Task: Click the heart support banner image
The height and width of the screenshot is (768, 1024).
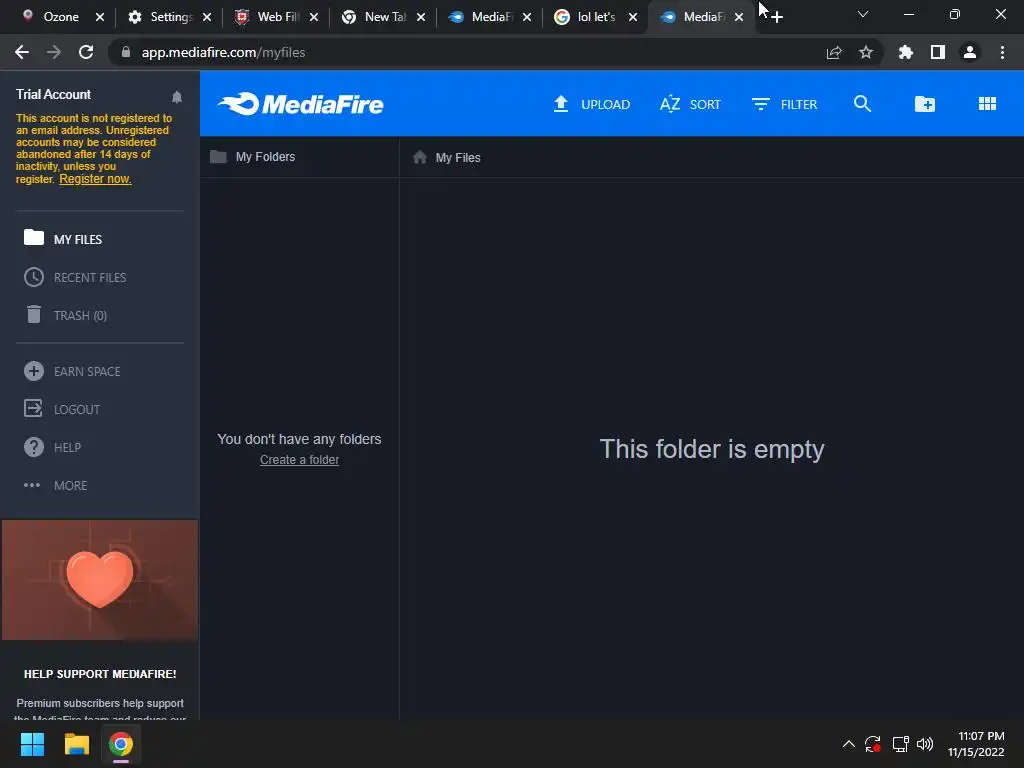Action: click(100, 580)
